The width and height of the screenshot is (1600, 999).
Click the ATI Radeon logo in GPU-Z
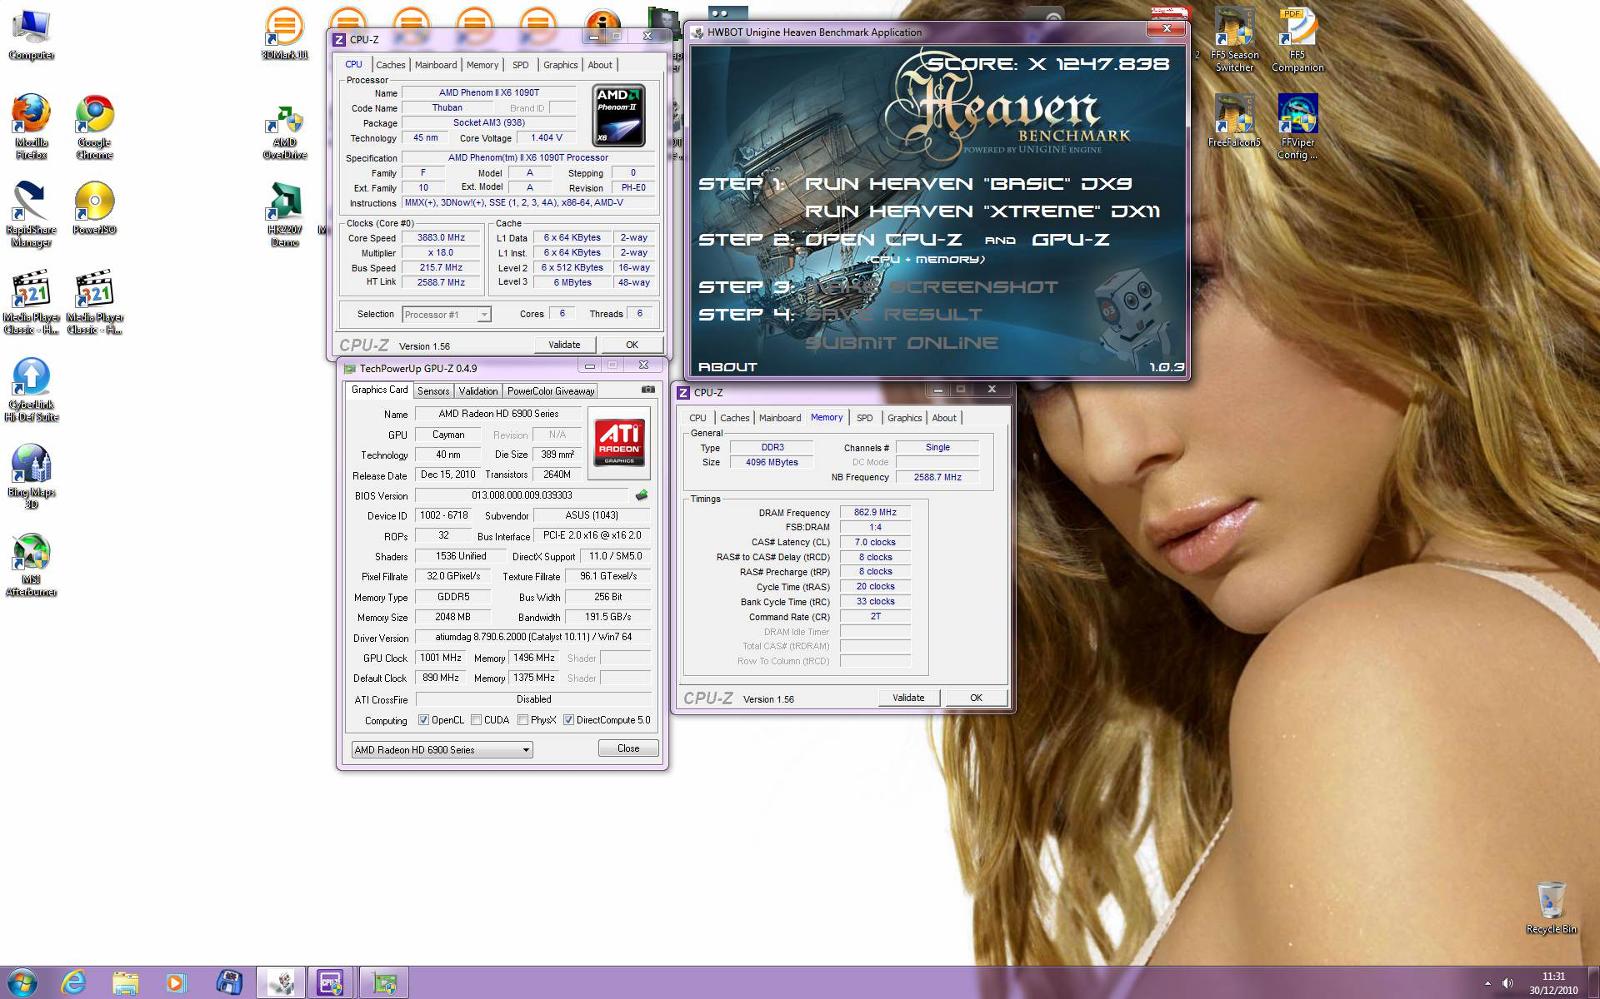click(x=619, y=443)
